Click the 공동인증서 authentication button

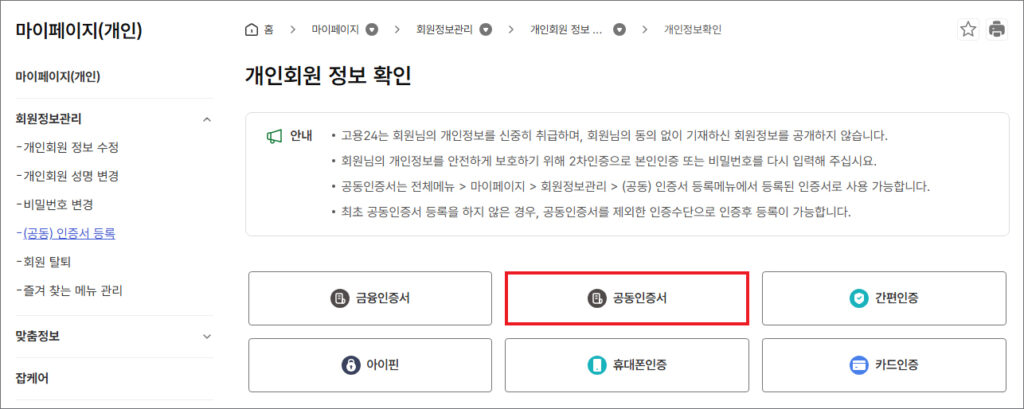coord(627,298)
